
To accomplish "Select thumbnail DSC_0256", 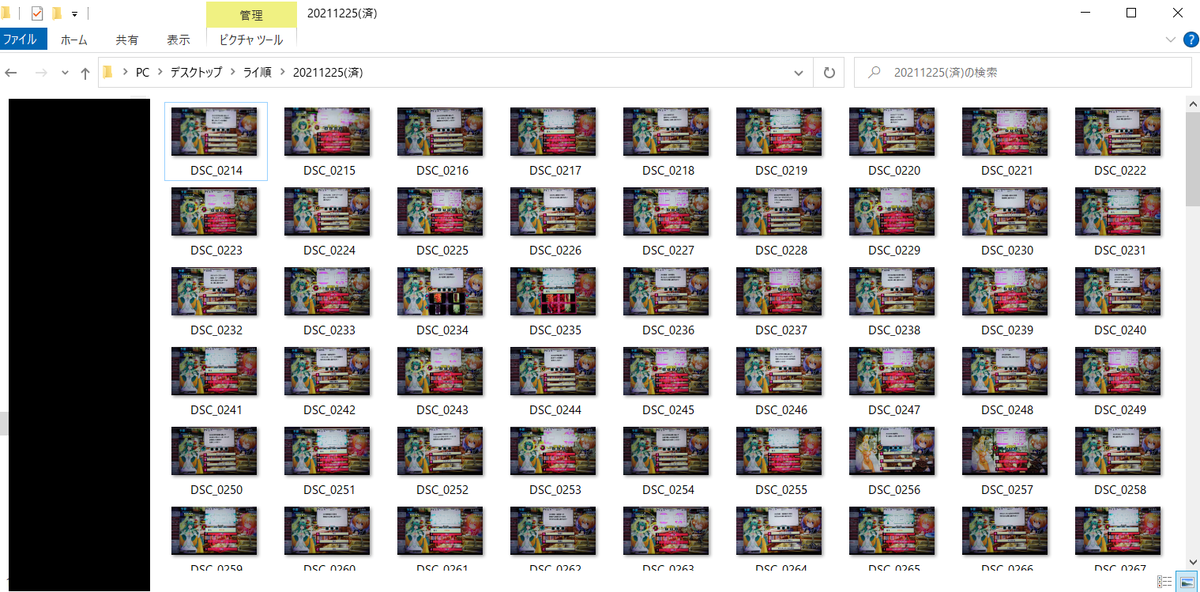I will pos(893,452).
